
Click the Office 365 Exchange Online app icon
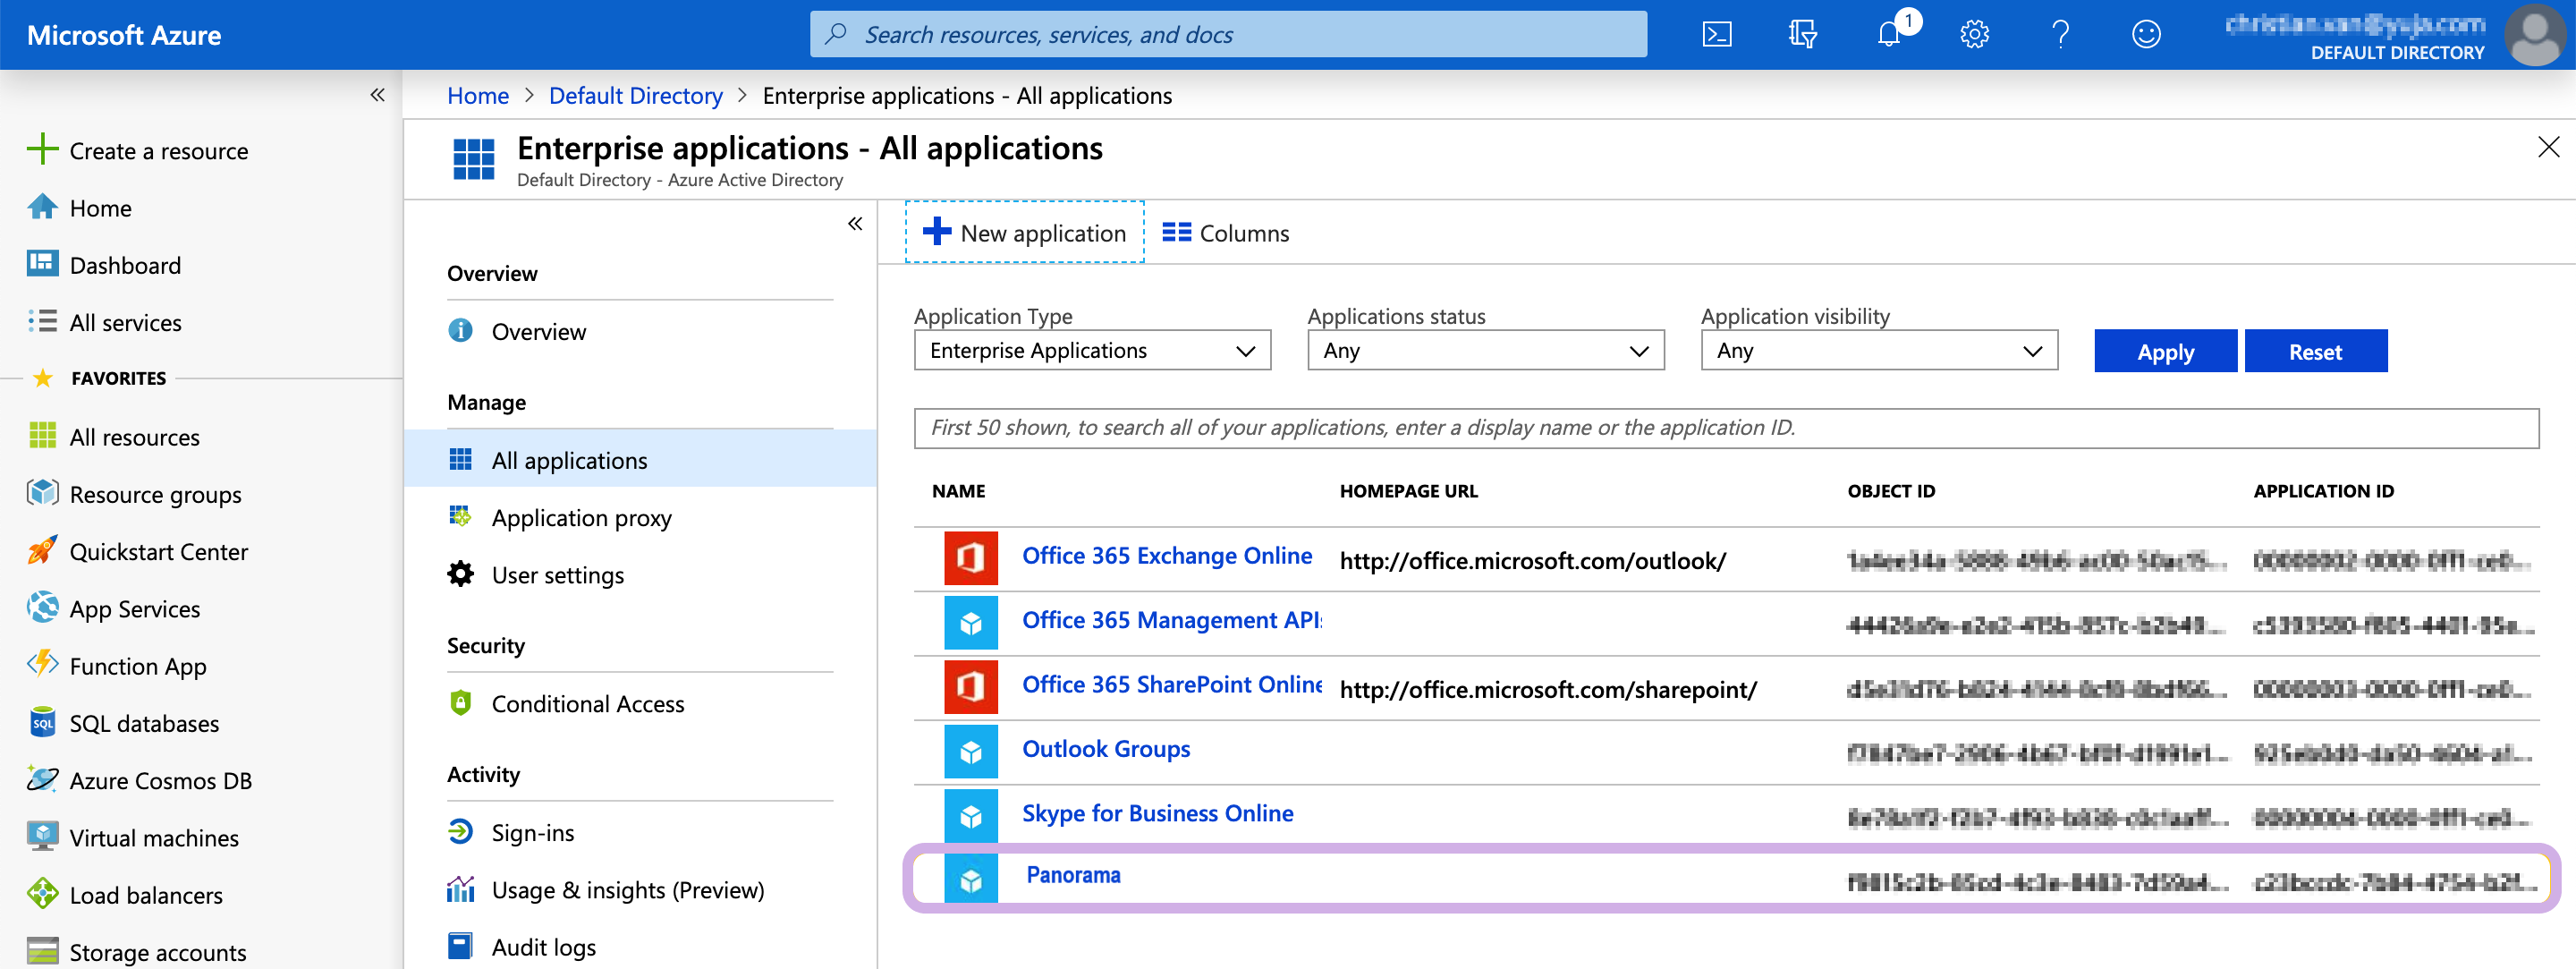pos(971,558)
